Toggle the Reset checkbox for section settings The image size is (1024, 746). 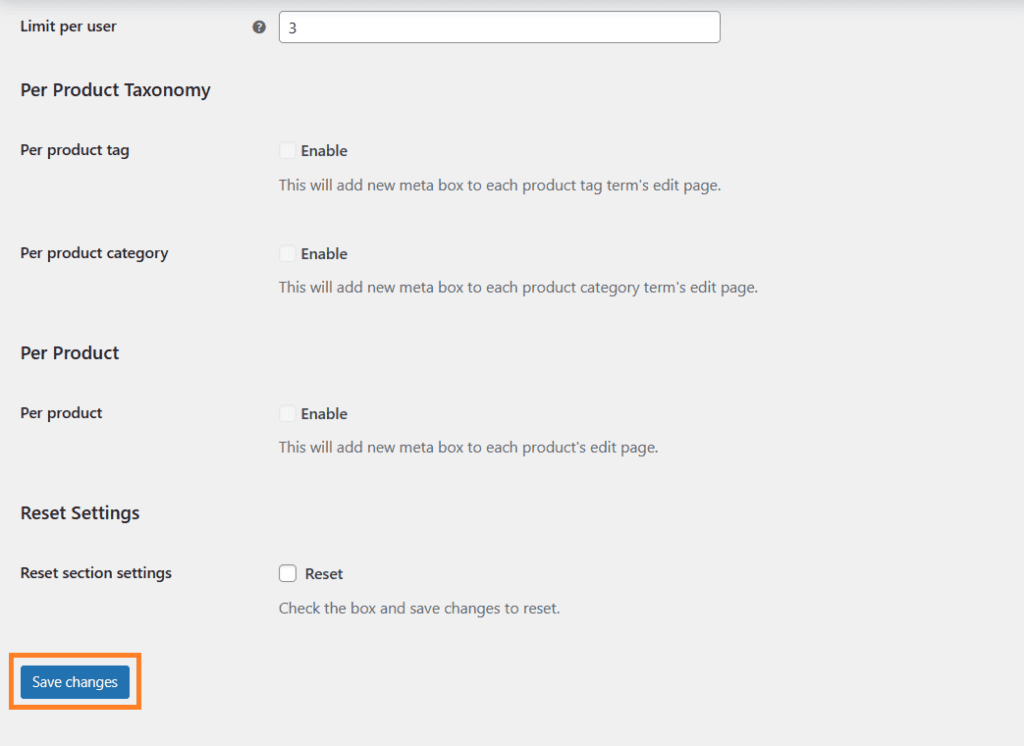tap(287, 573)
